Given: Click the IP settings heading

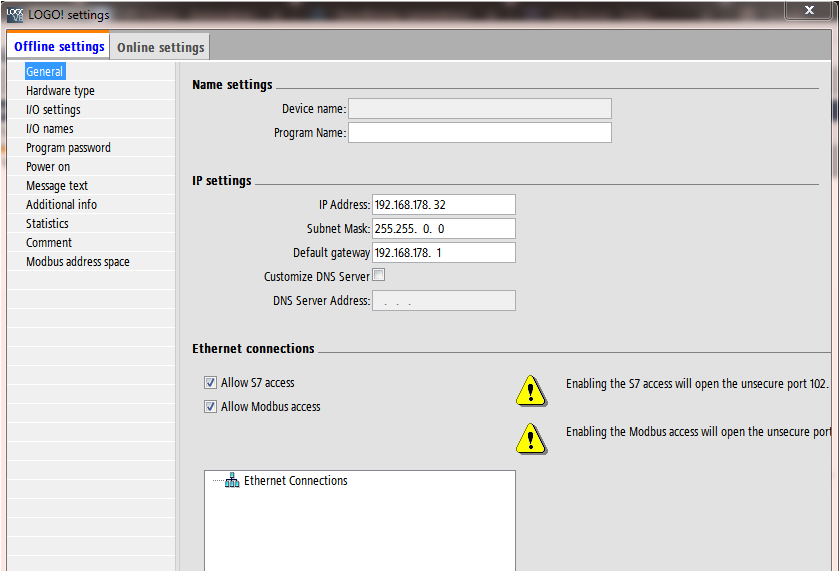Looking at the screenshot, I should tap(222, 180).
